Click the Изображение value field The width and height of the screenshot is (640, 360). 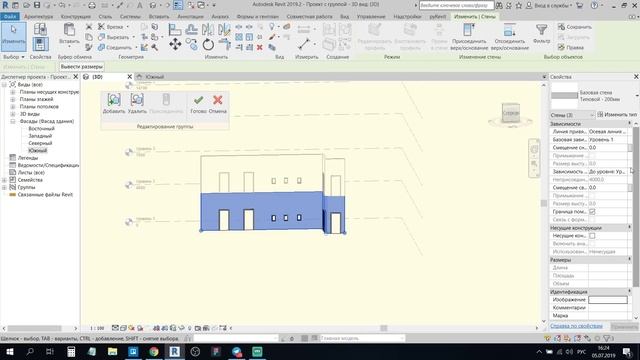[607, 300]
